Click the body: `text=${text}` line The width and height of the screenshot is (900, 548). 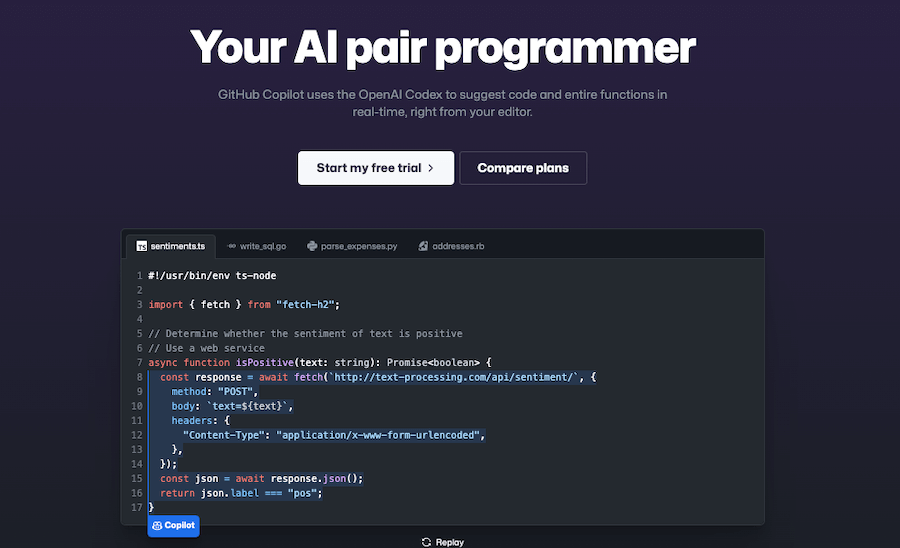click(x=232, y=406)
